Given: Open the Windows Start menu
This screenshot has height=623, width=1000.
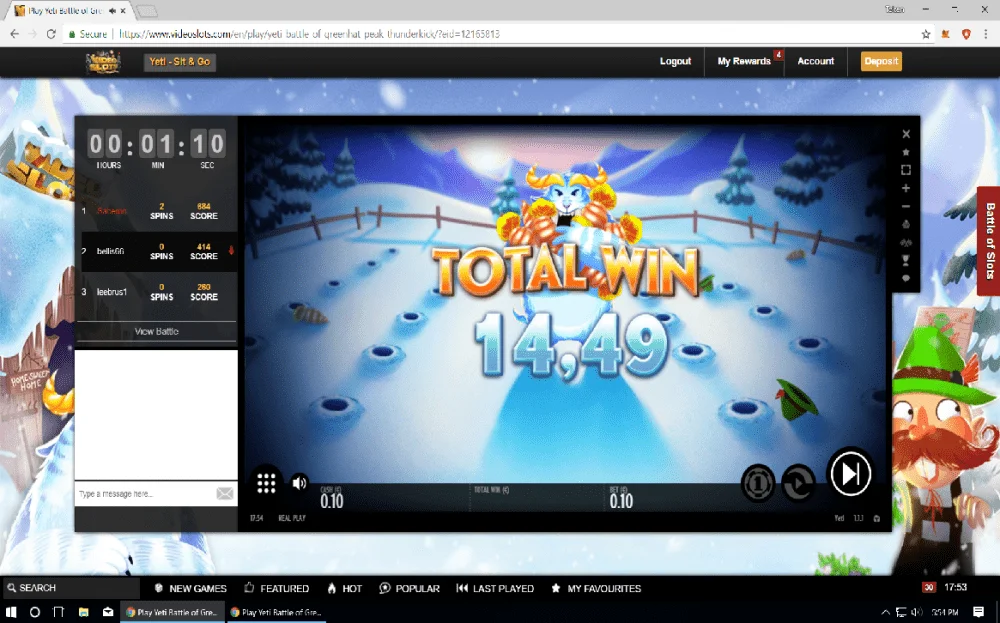Looking at the screenshot, I should pyautogui.click(x=11, y=612).
